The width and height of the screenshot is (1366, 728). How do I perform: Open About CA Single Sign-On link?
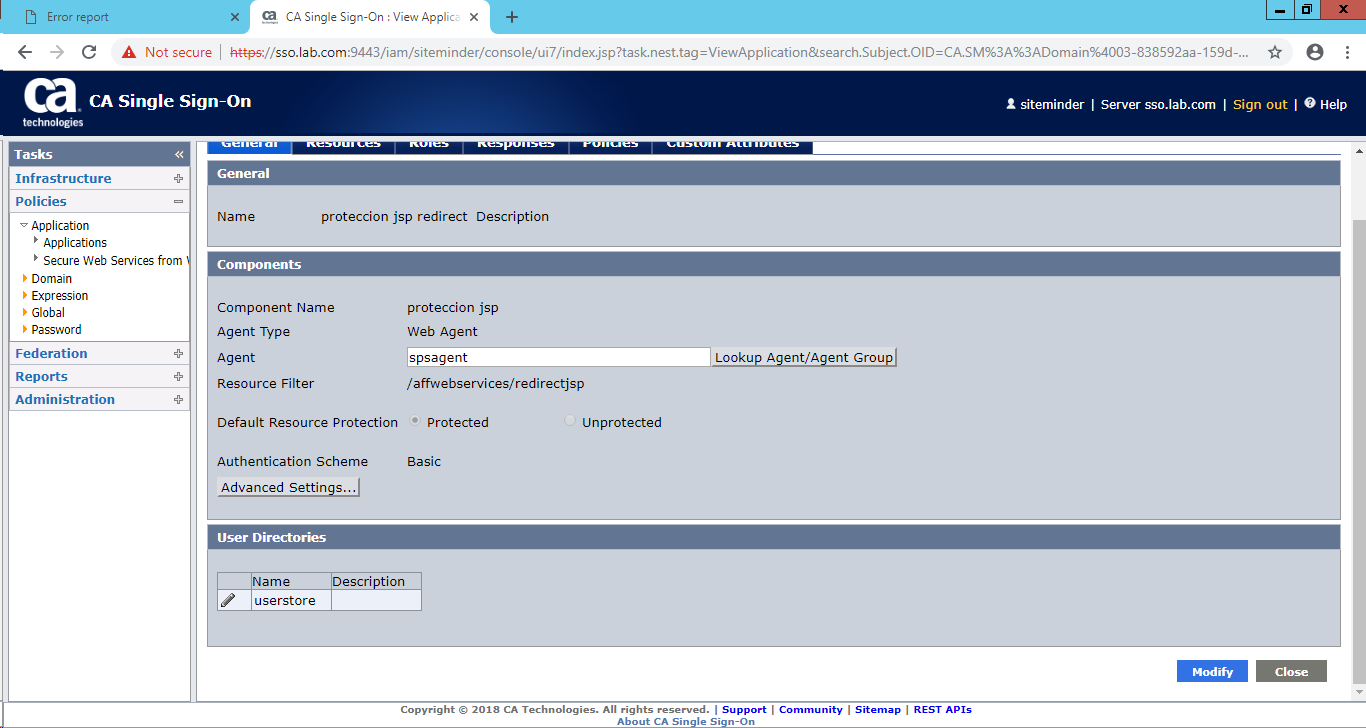[686, 721]
